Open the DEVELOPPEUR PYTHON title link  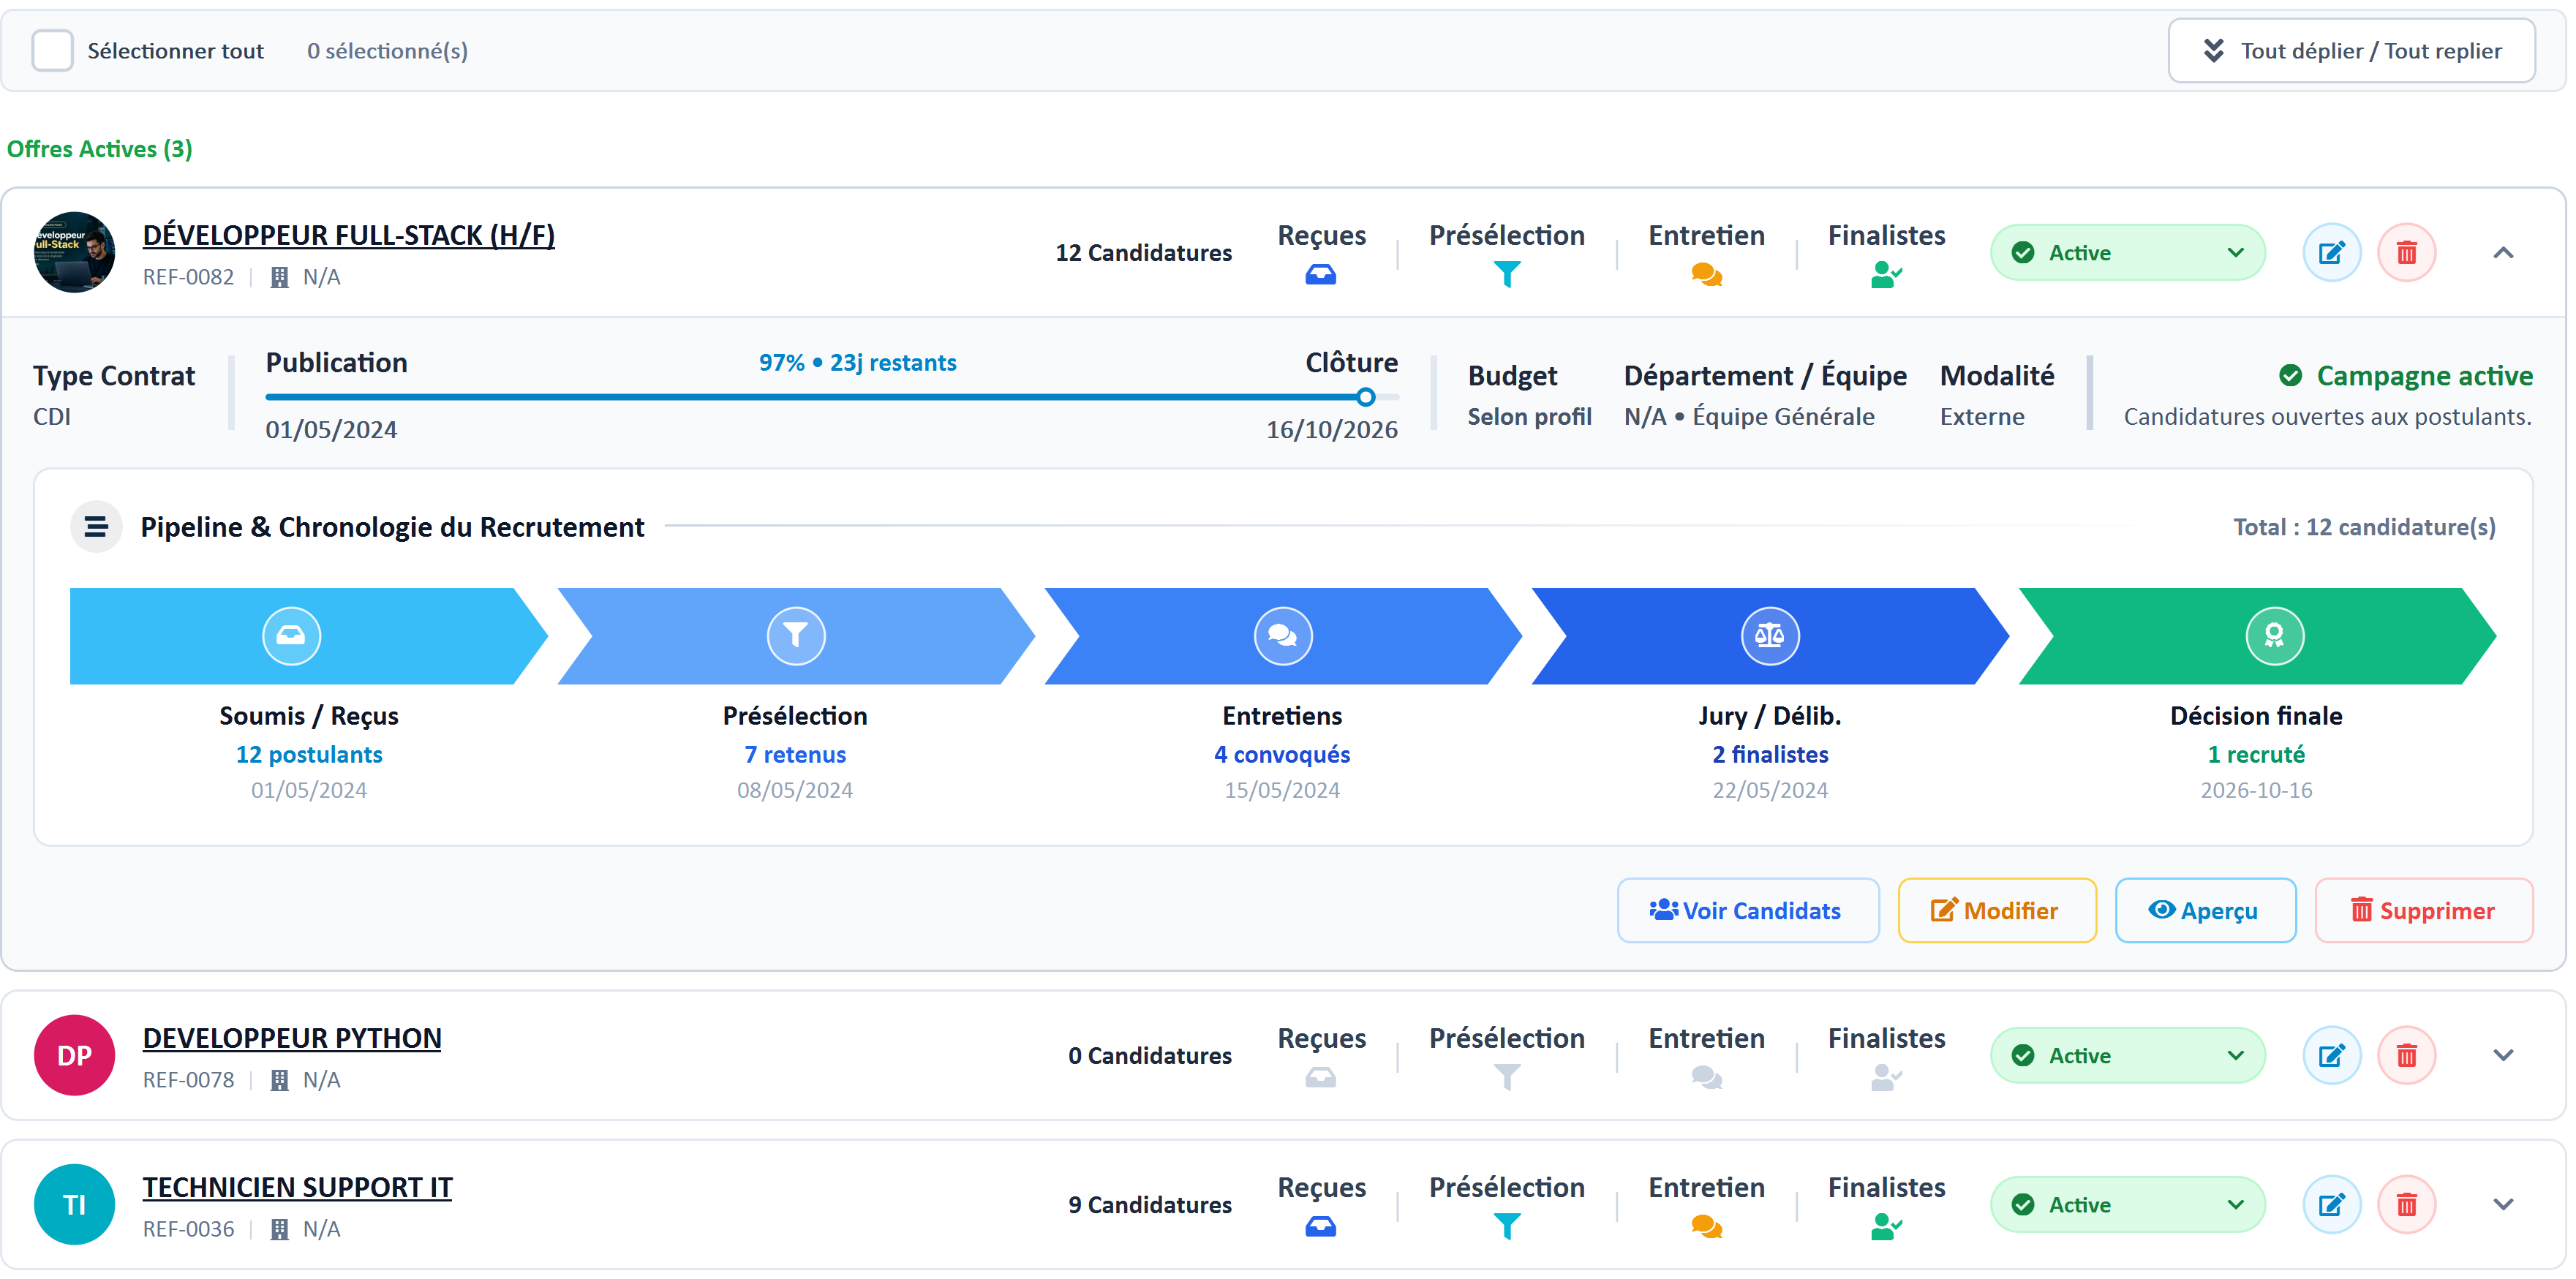[291, 1038]
